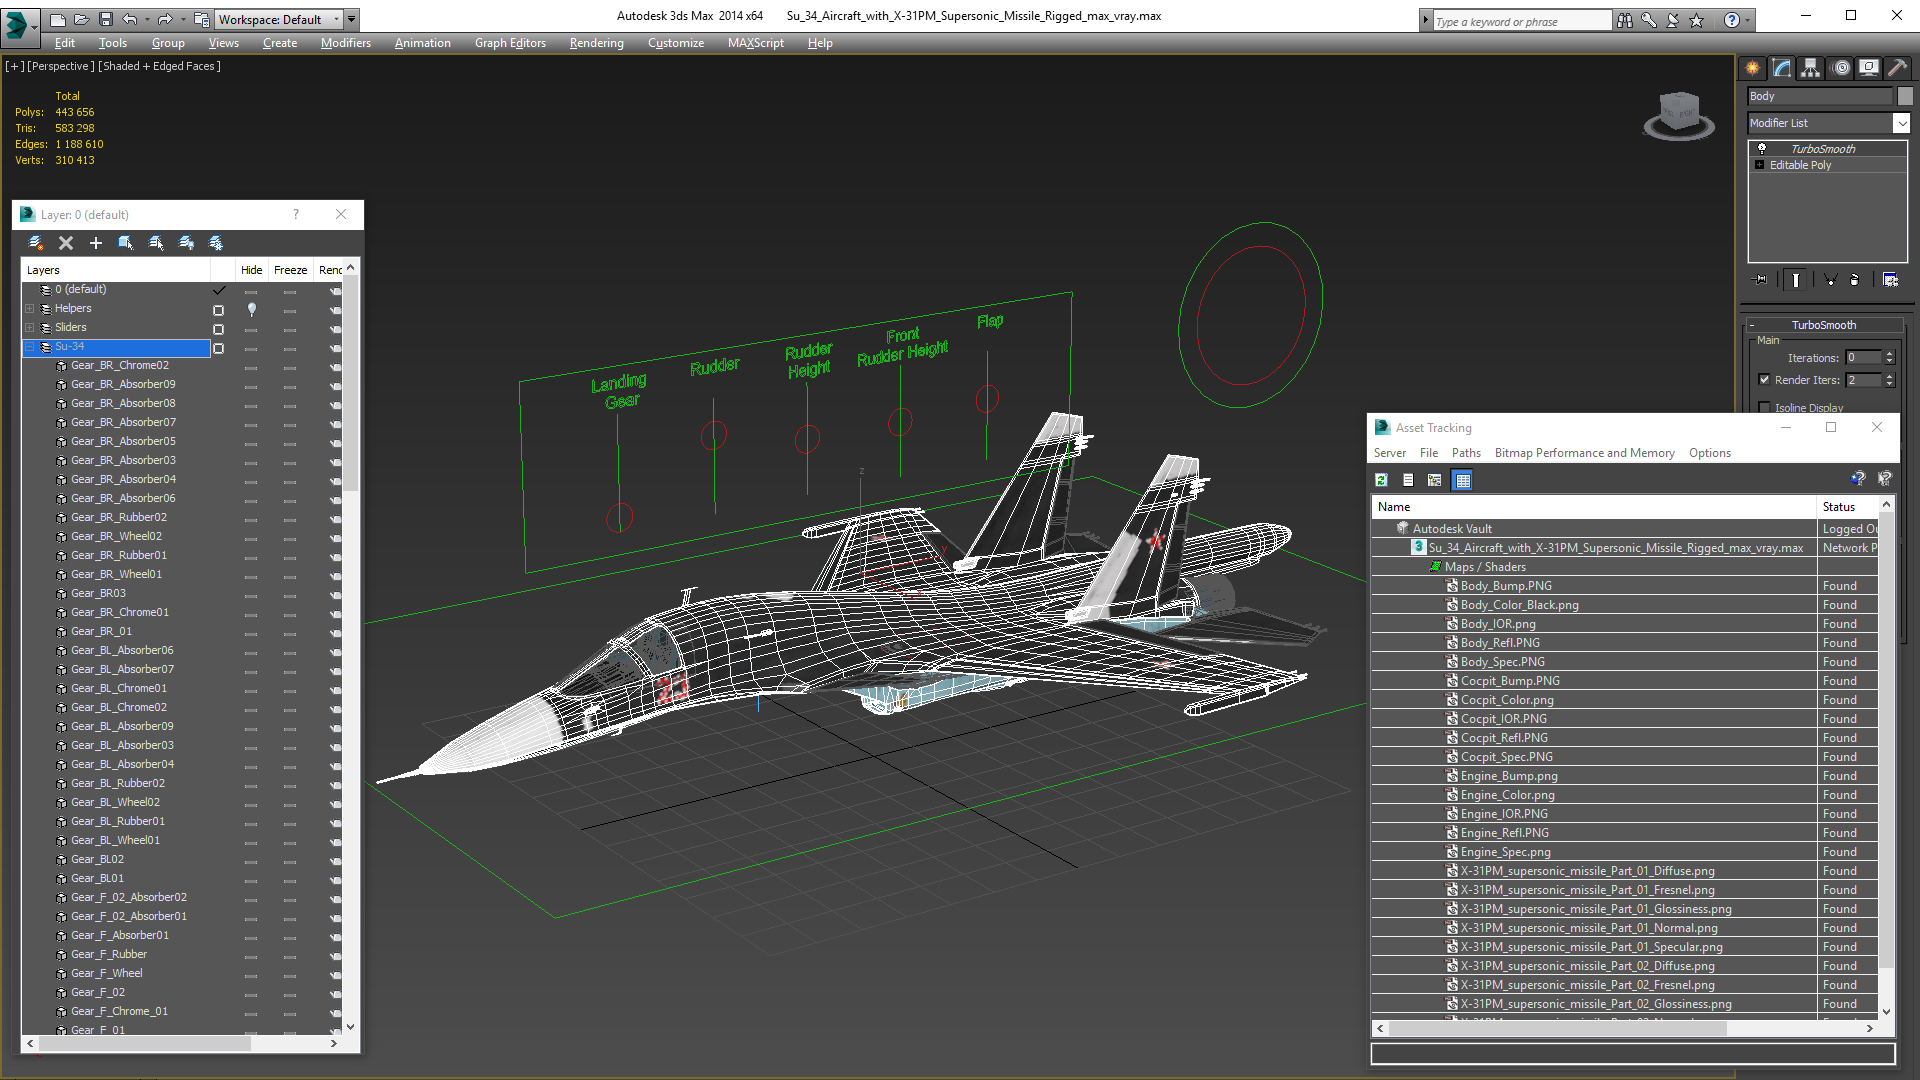1920x1080 pixels.
Task: Toggle the TurboSmooth modifier lightbulb
Action: click(1762, 148)
